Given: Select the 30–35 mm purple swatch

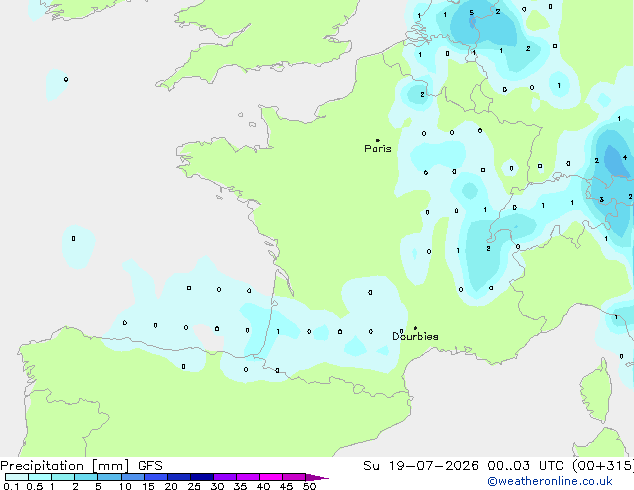Looking at the screenshot, I should (225, 477).
